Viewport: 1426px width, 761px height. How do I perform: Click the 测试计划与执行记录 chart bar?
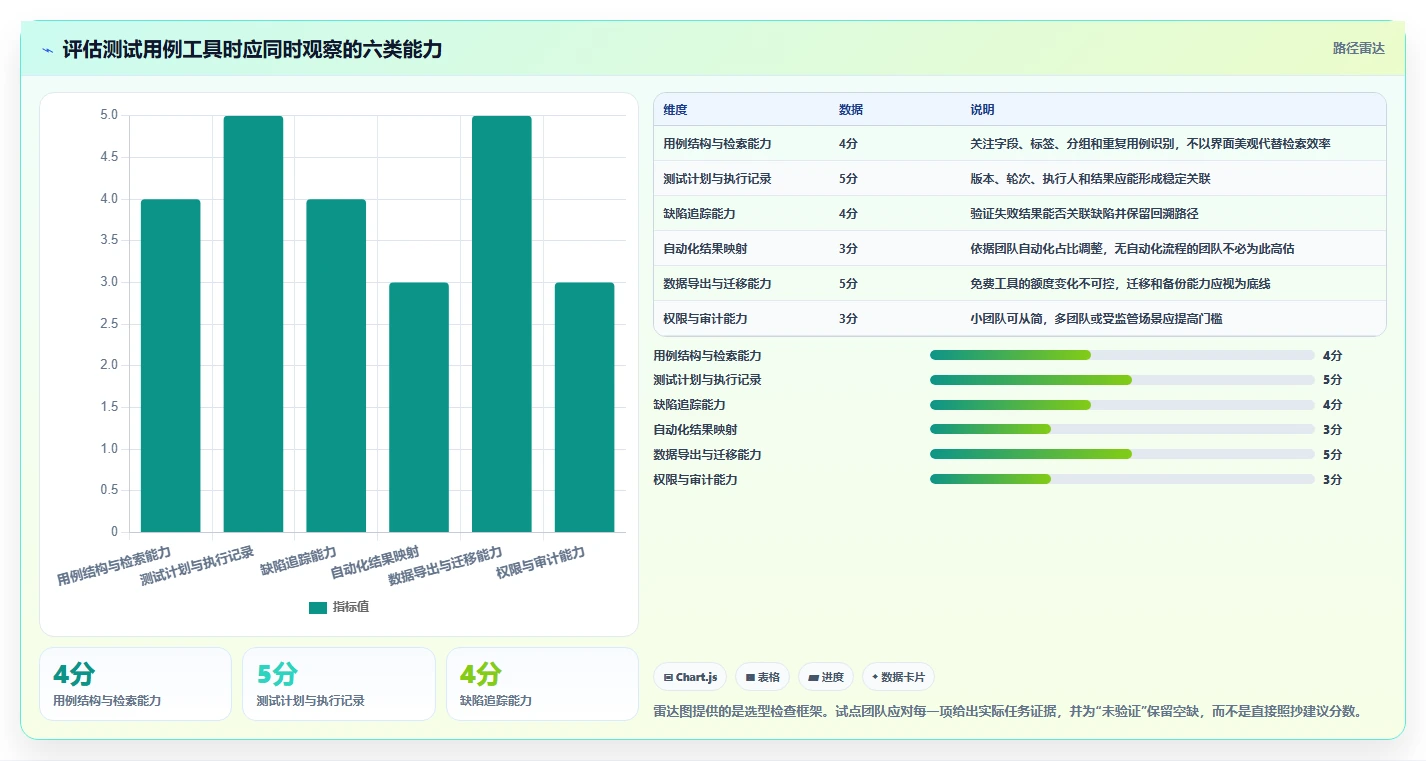tap(254, 324)
